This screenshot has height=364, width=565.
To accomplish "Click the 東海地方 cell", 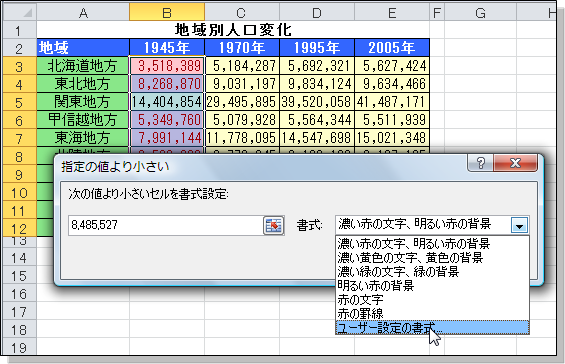I will [x=83, y=138].
